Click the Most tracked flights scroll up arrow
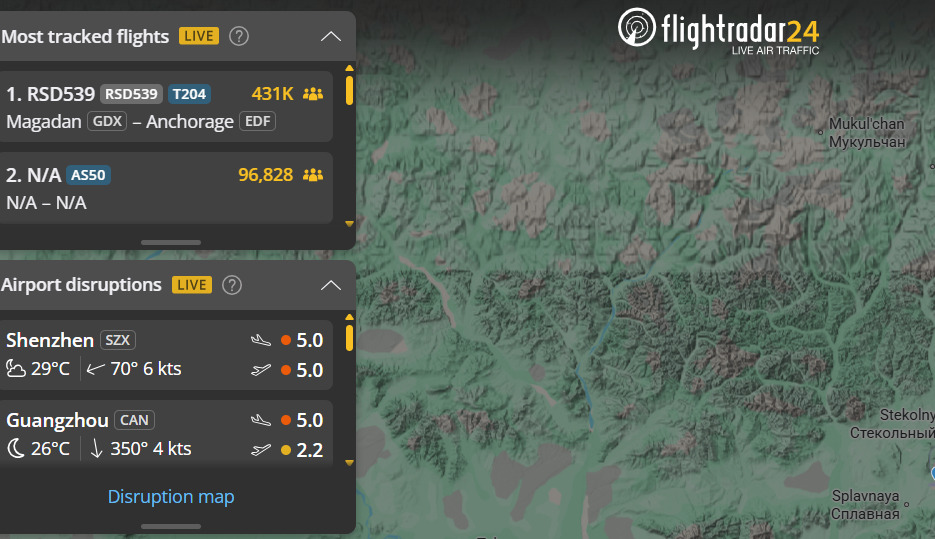 tap(349, 68)
